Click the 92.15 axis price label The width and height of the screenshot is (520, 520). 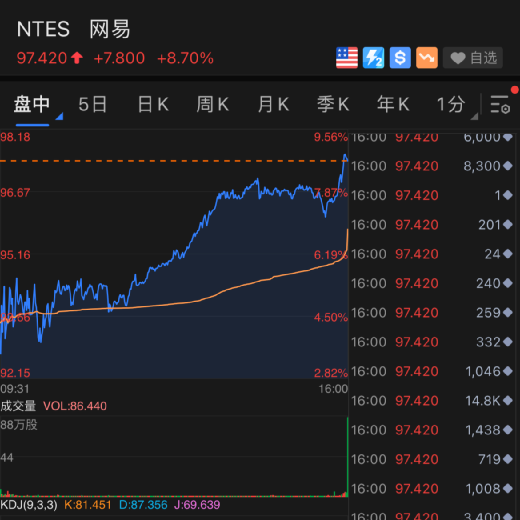pyautogui.click(x=15, y=373)
